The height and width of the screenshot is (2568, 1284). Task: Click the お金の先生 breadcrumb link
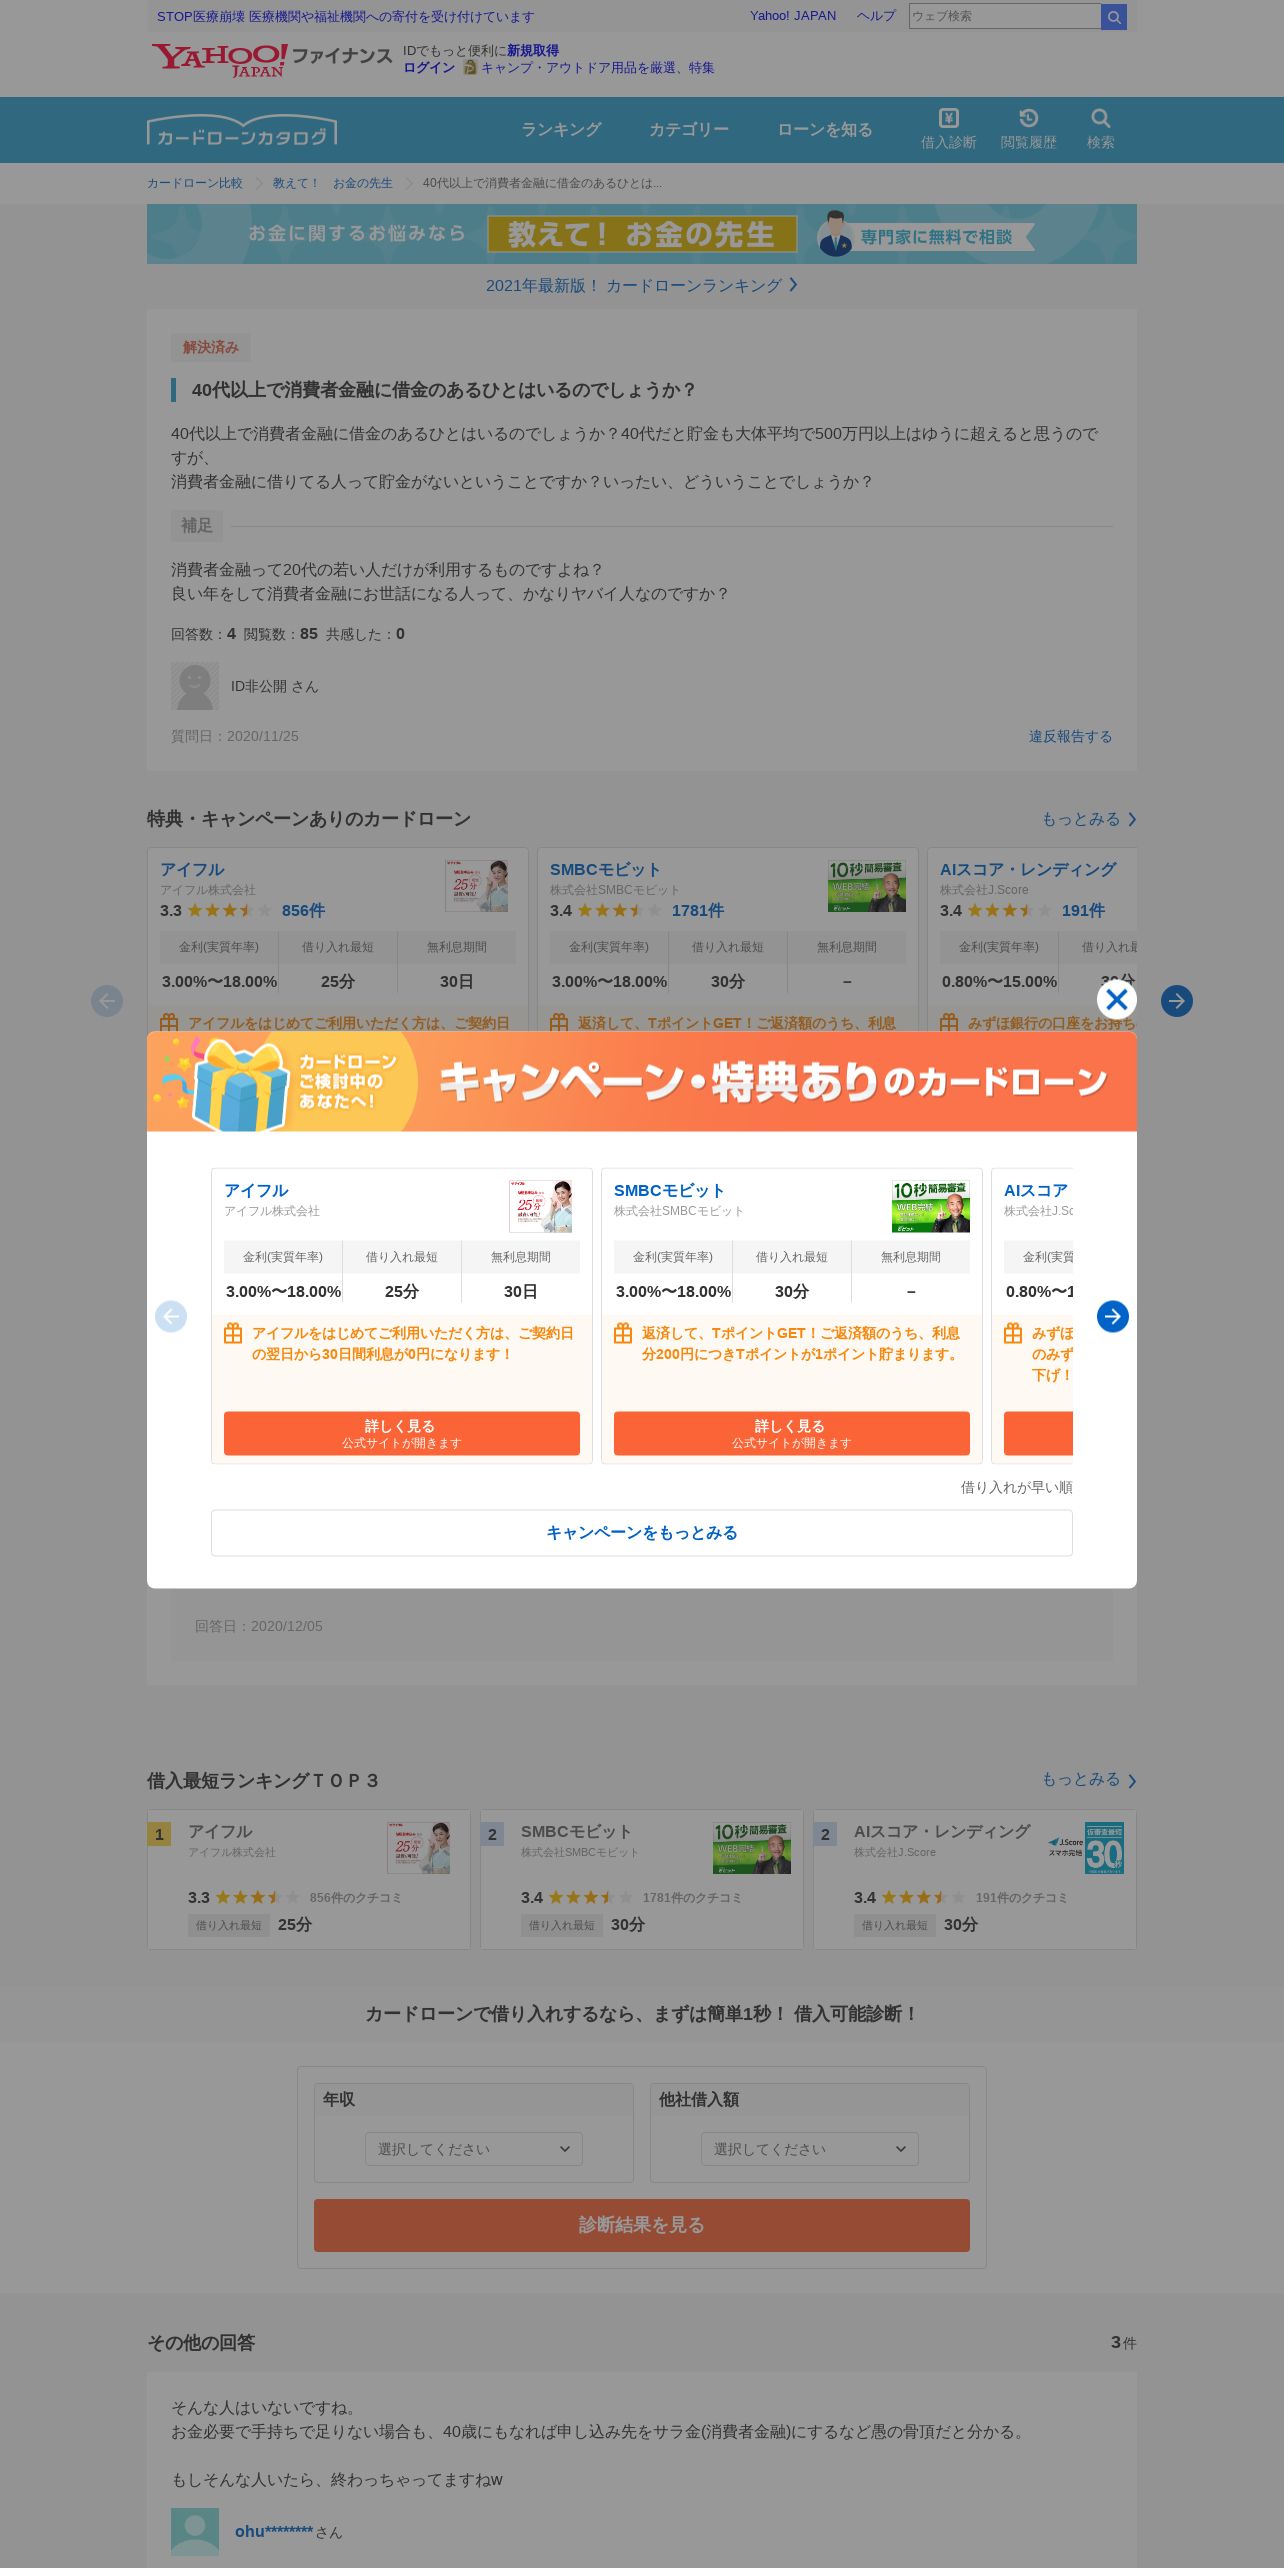click(x=362, y=183)
